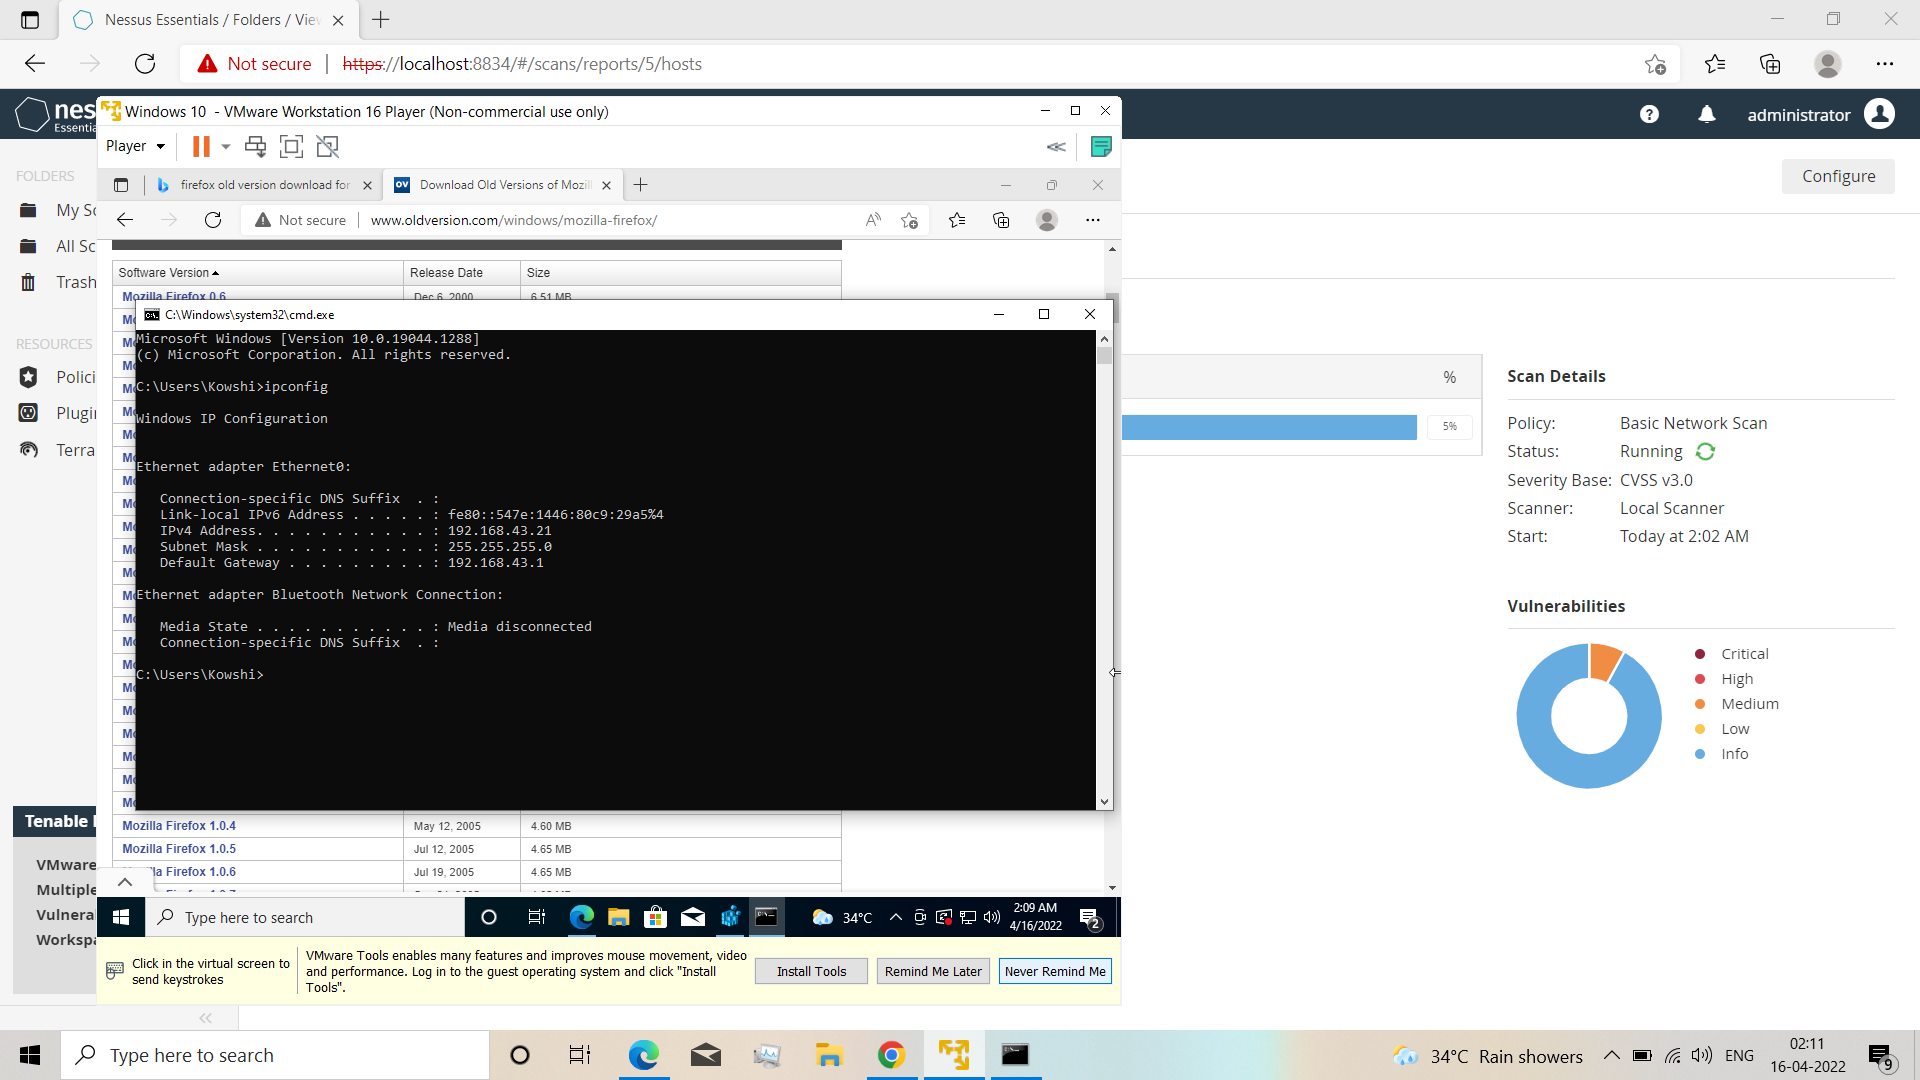
Task: Open a new tab in the guest Edge browser
Action: (x=641, y=185)
